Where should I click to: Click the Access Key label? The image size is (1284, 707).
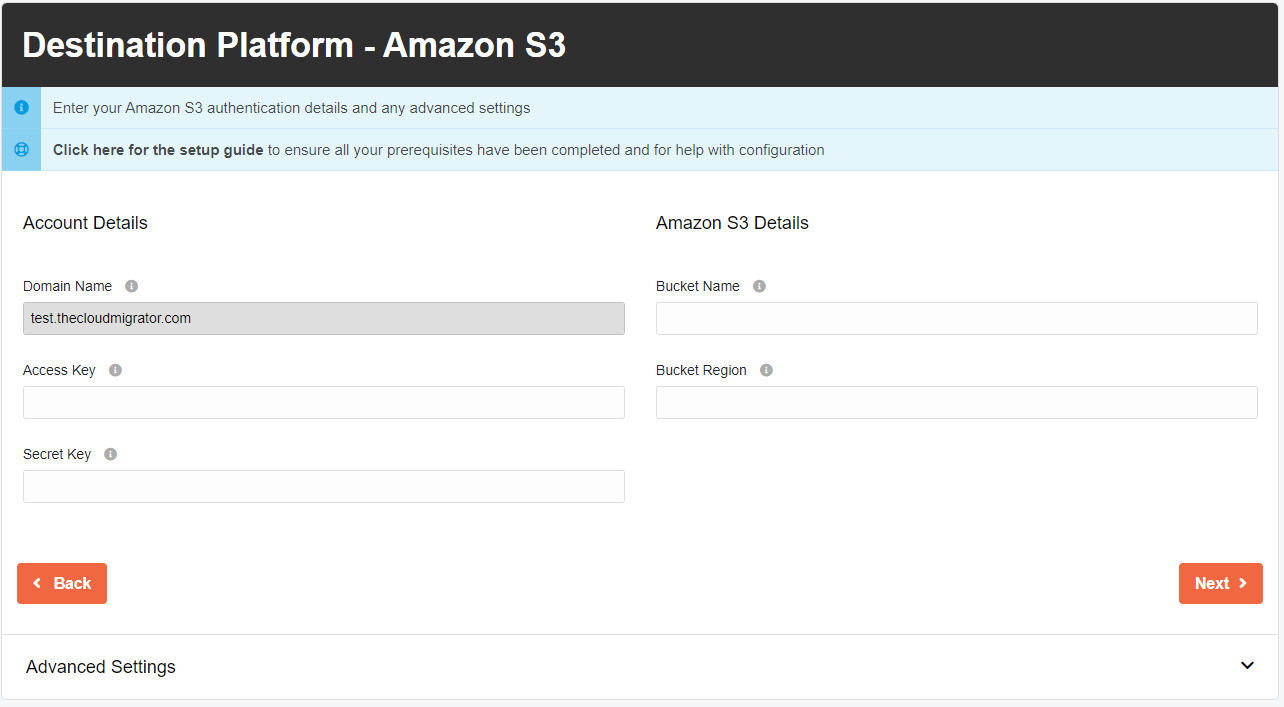tap(59, 370)
